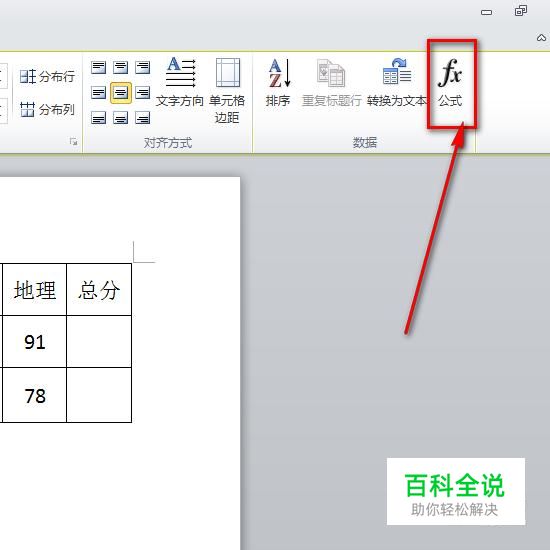Click the 地理 header cell
550x550 pixels.
pos(34,290)
